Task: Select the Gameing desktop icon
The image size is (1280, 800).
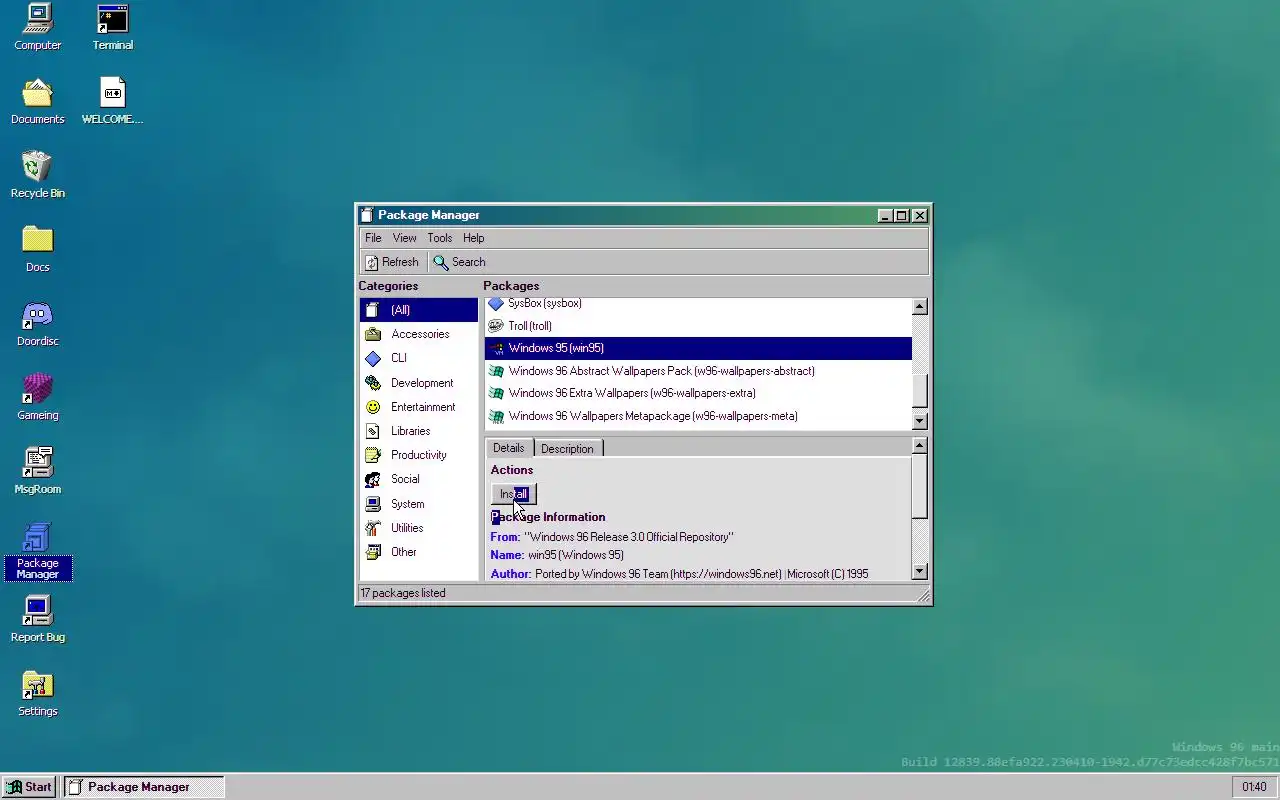Action: (x=37, y=397)
